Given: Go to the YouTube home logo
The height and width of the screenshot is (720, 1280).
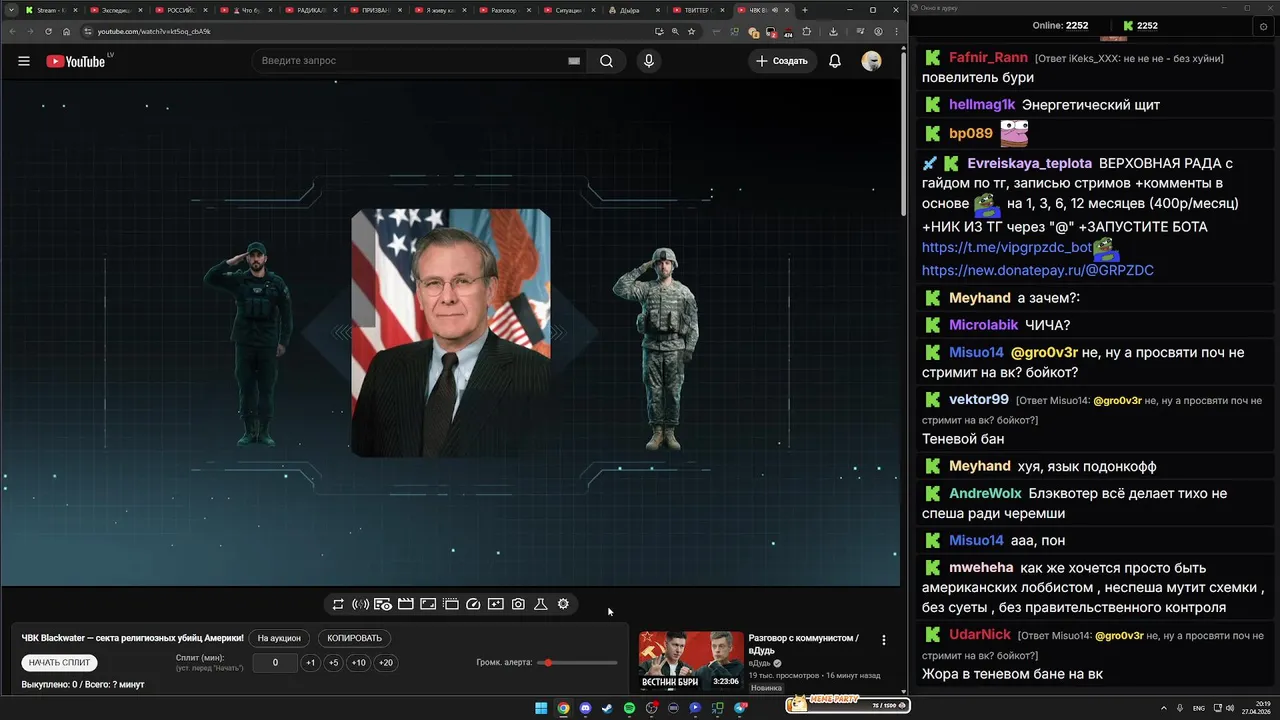Looking at the screenshot, I should tap(76, 61).
